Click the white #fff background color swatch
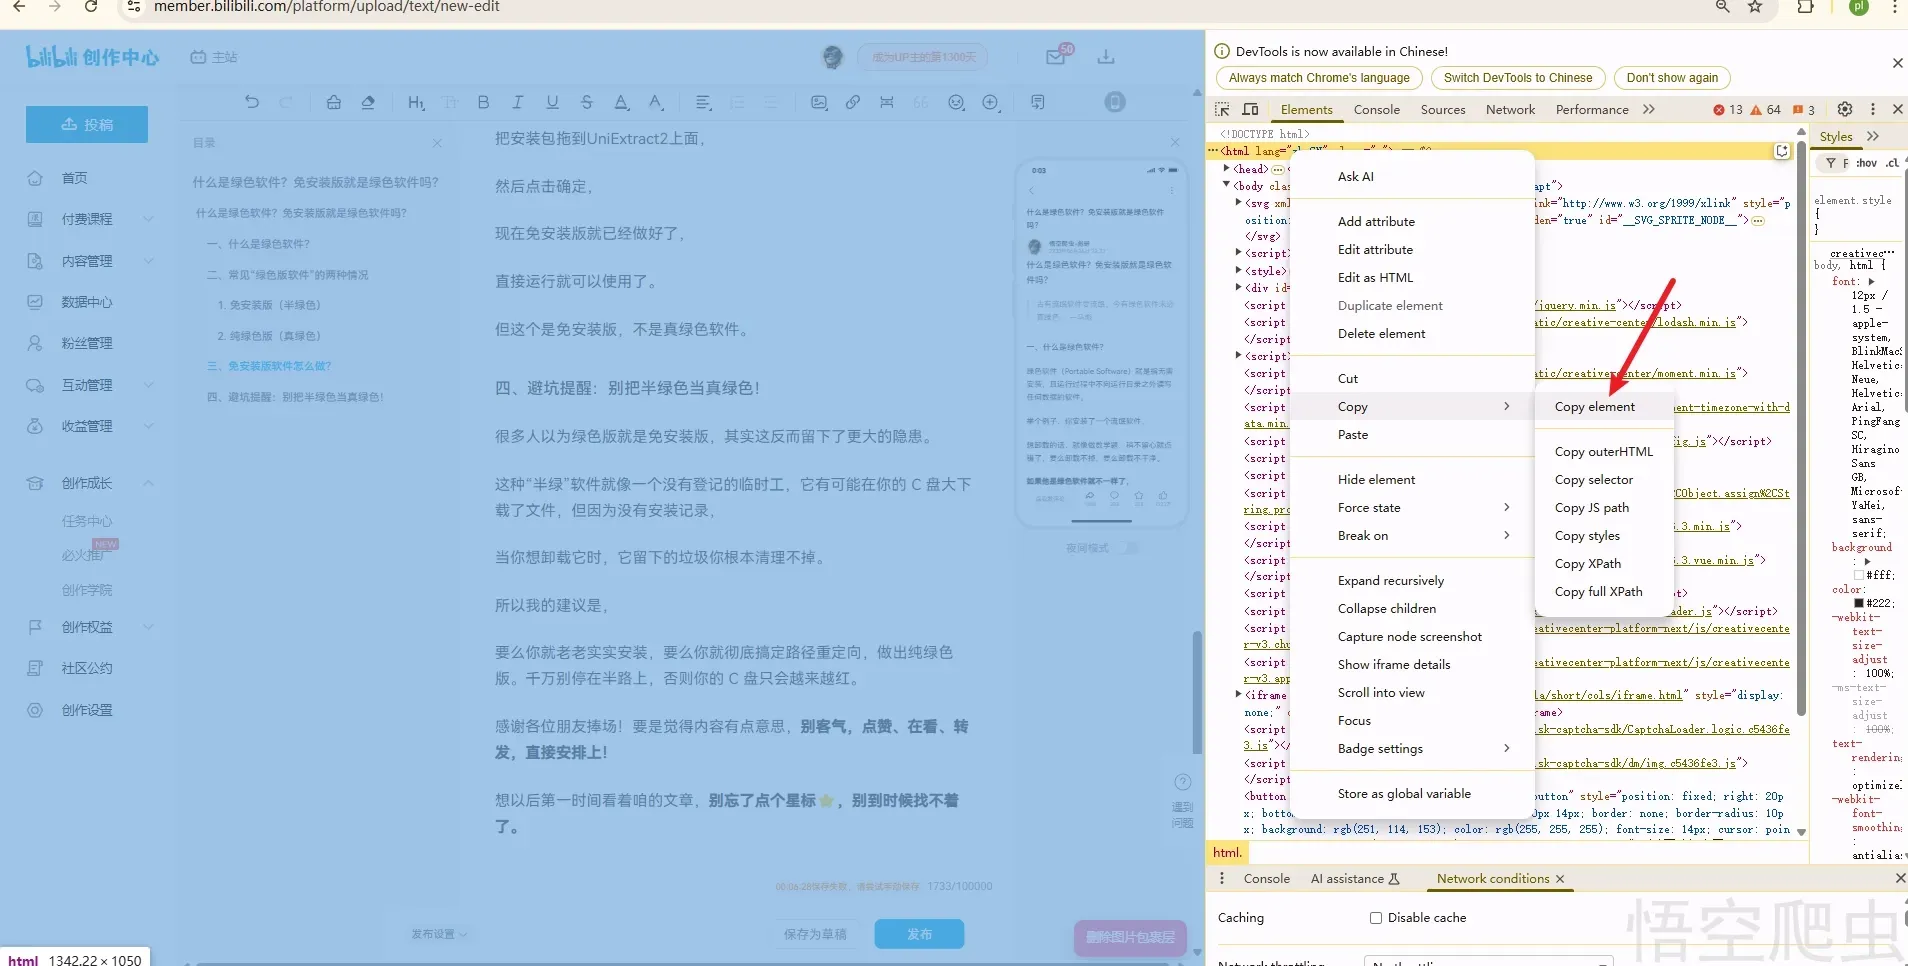This screenshot has height=966, width=1908. tap(1859, 575)
